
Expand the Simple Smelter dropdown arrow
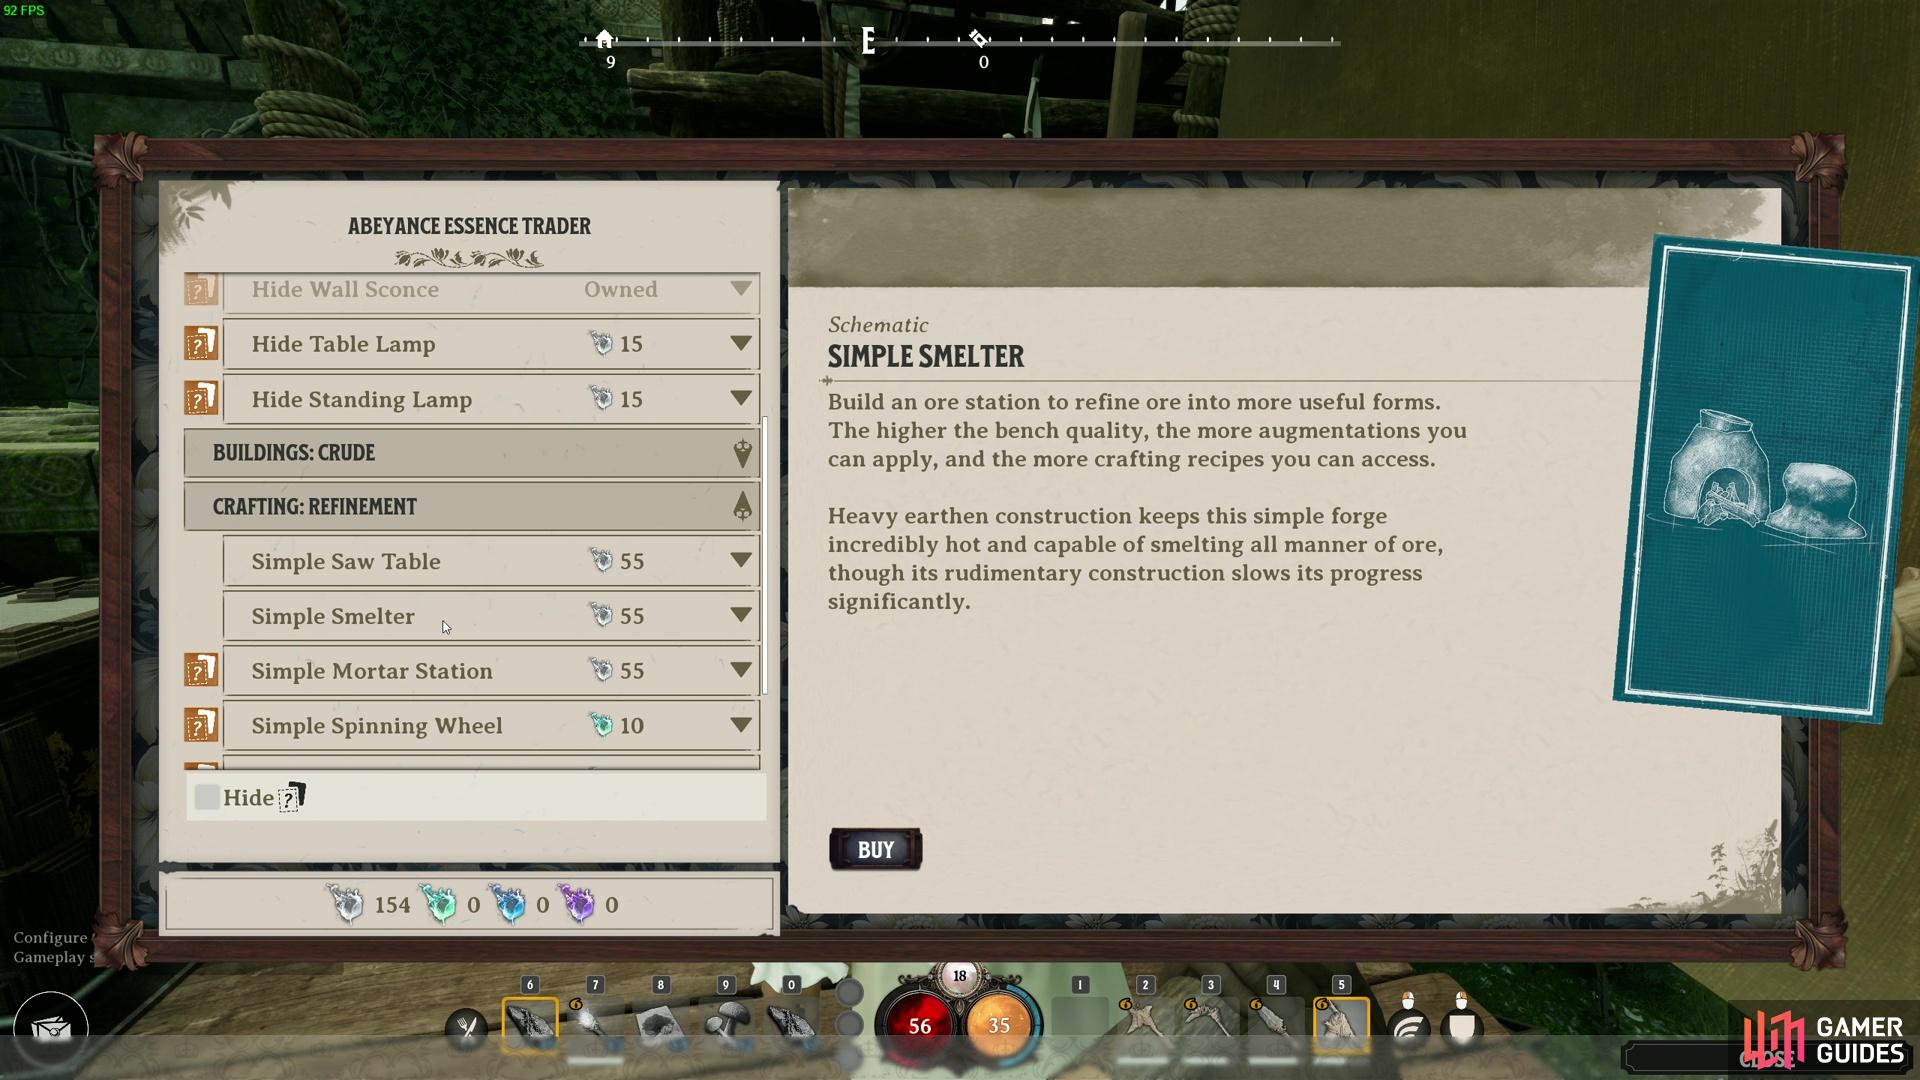click(740, 615)
